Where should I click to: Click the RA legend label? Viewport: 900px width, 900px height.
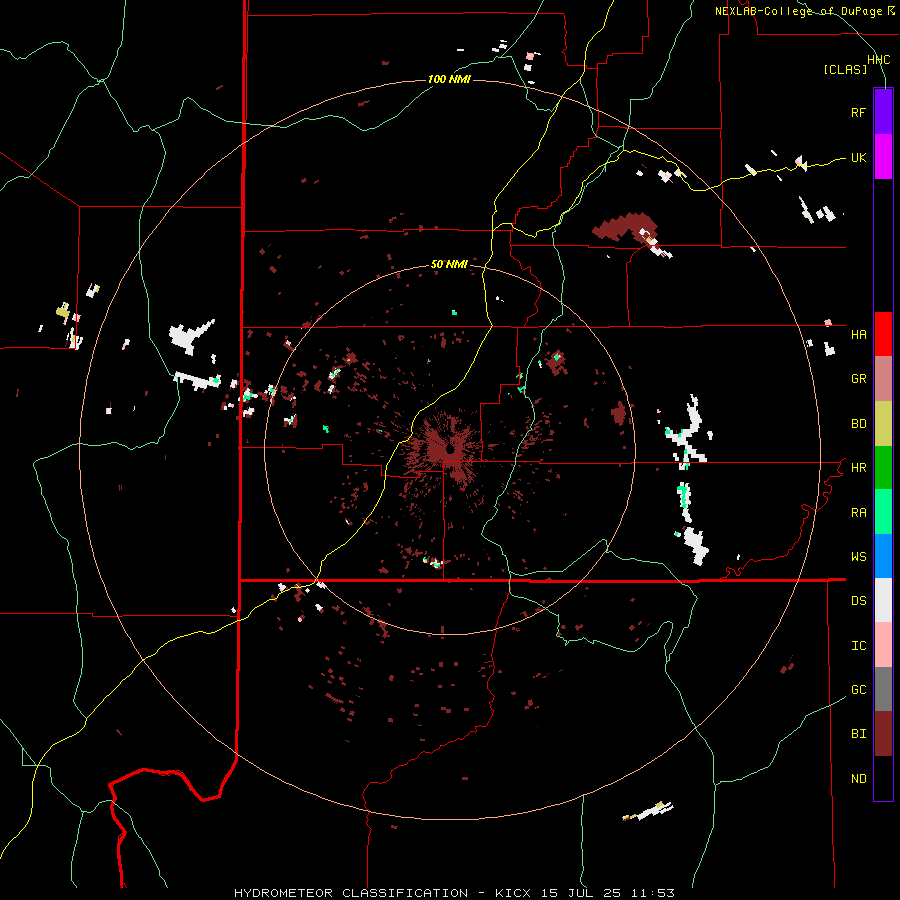click(x=858, y=513)
